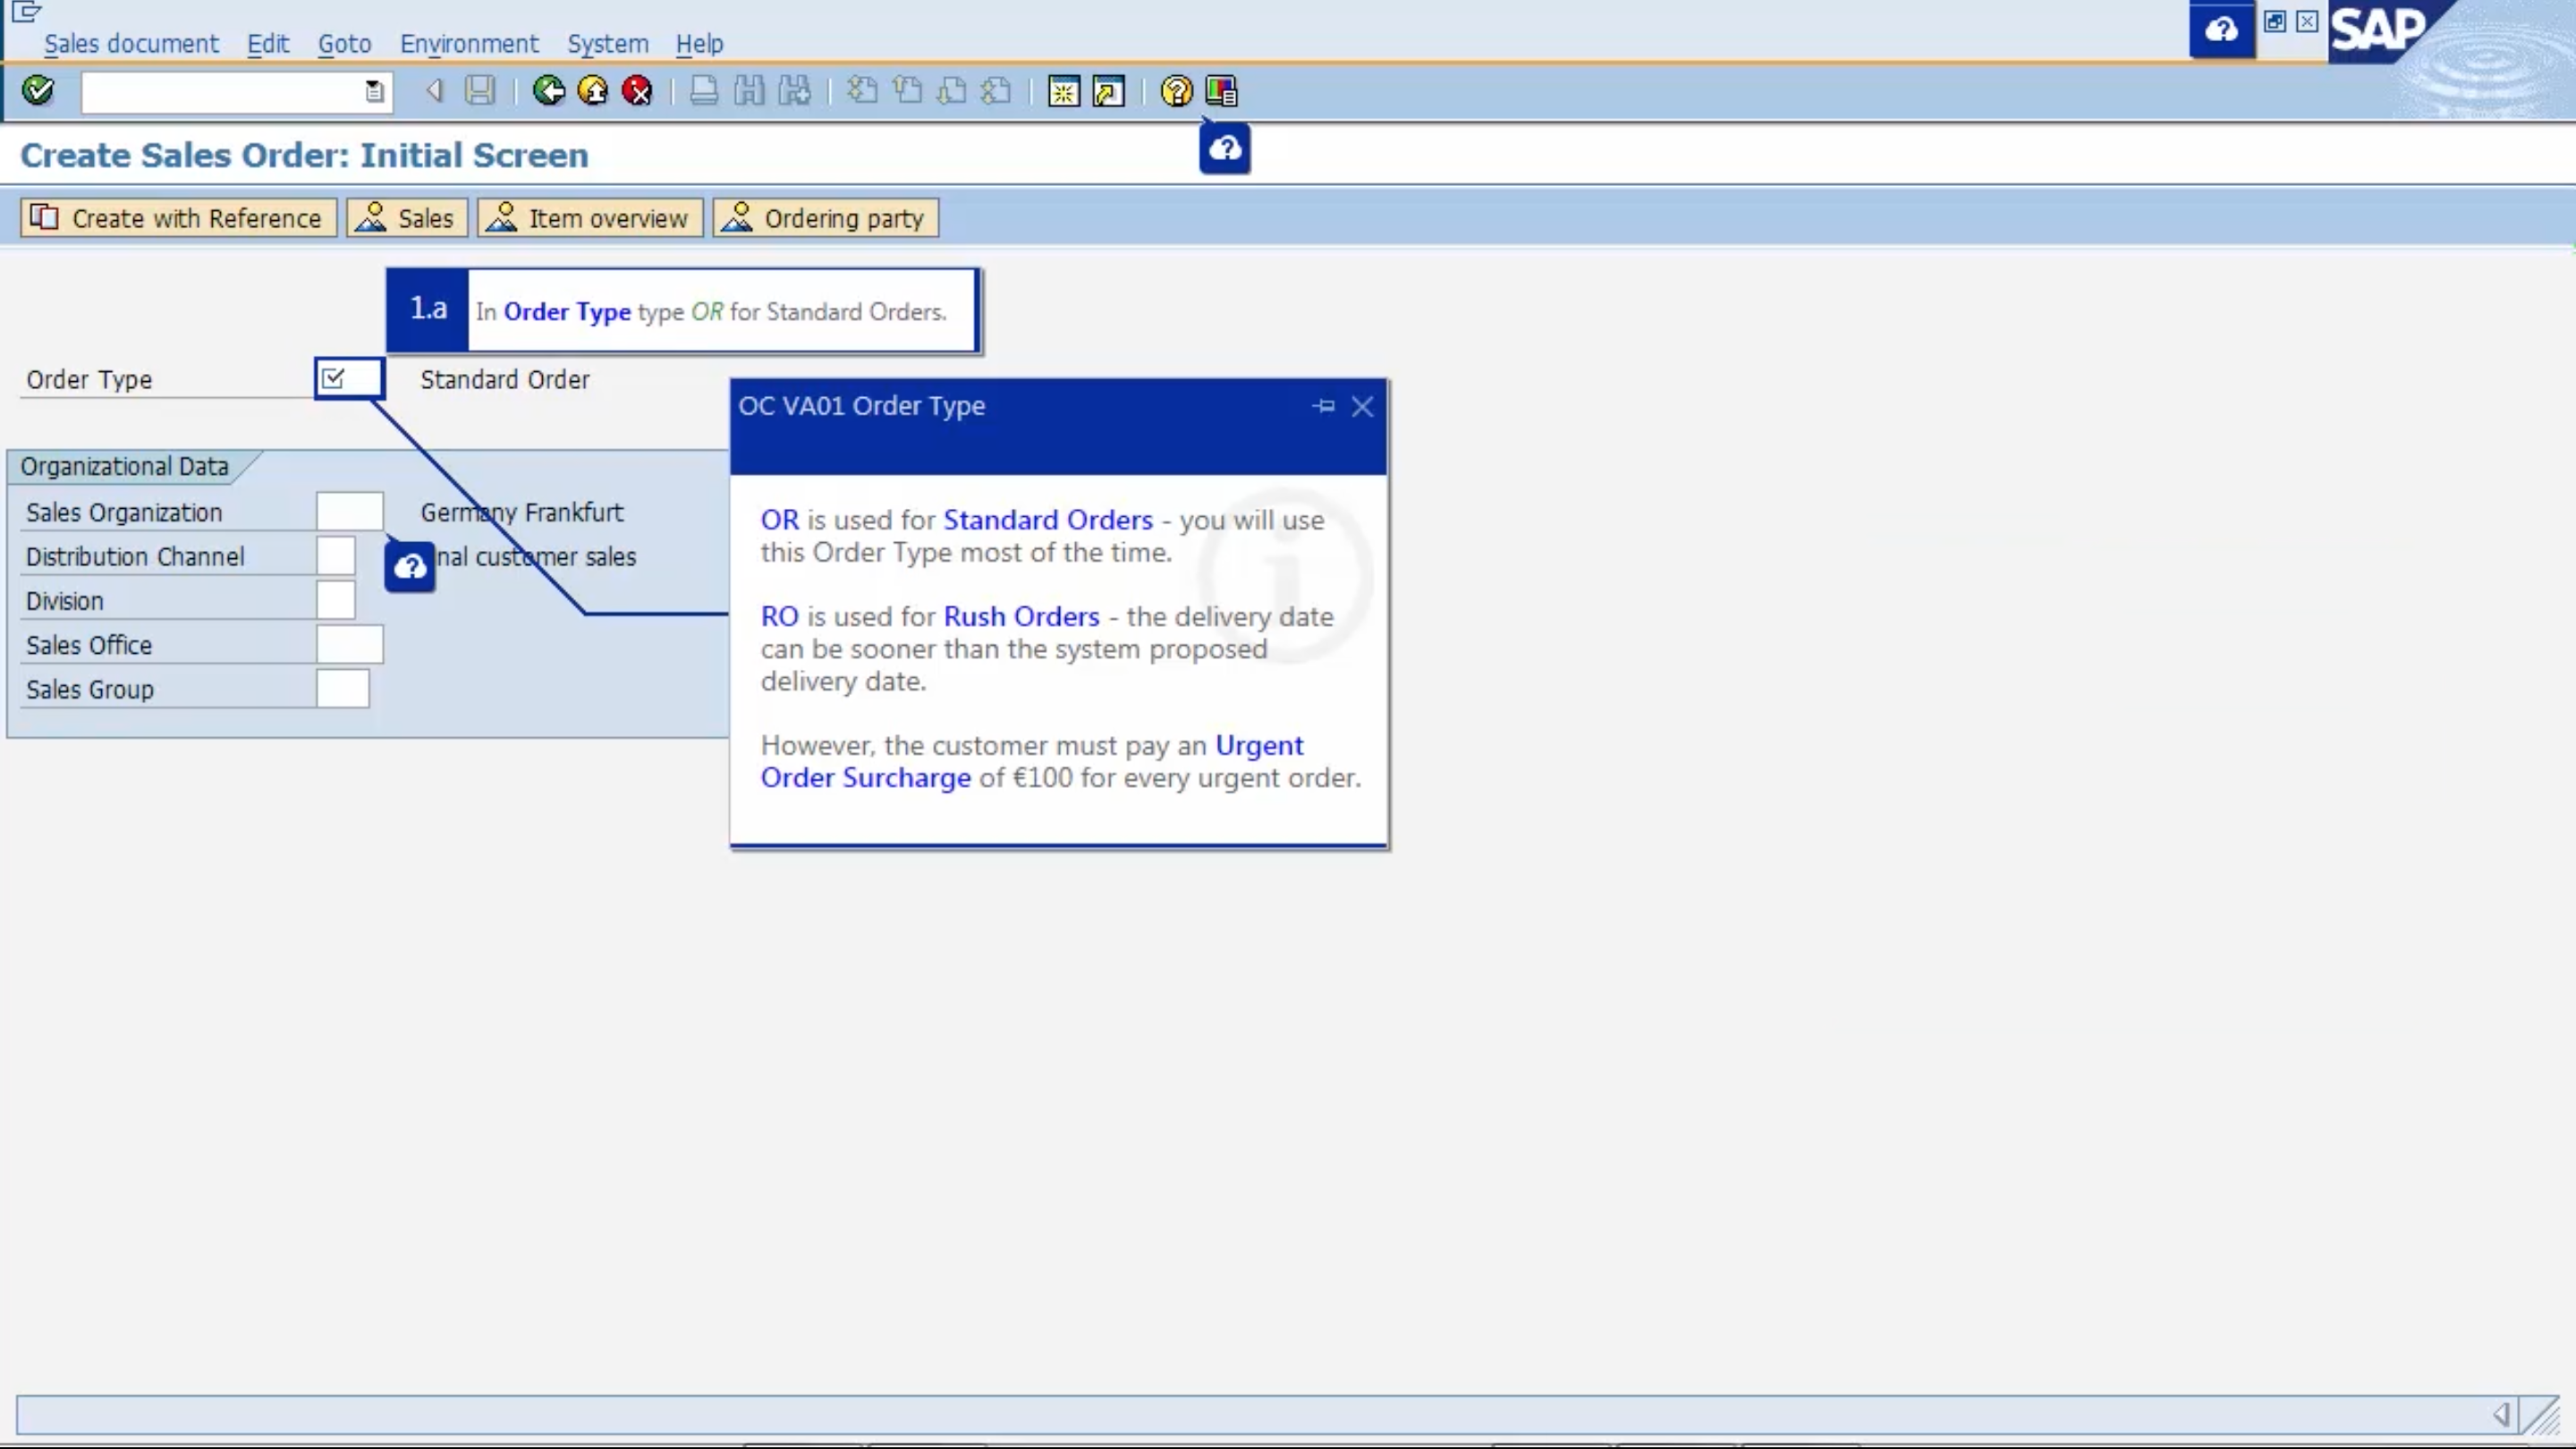
Task: Open the window control menu icon at top left
Action: [x=26, y=12]
